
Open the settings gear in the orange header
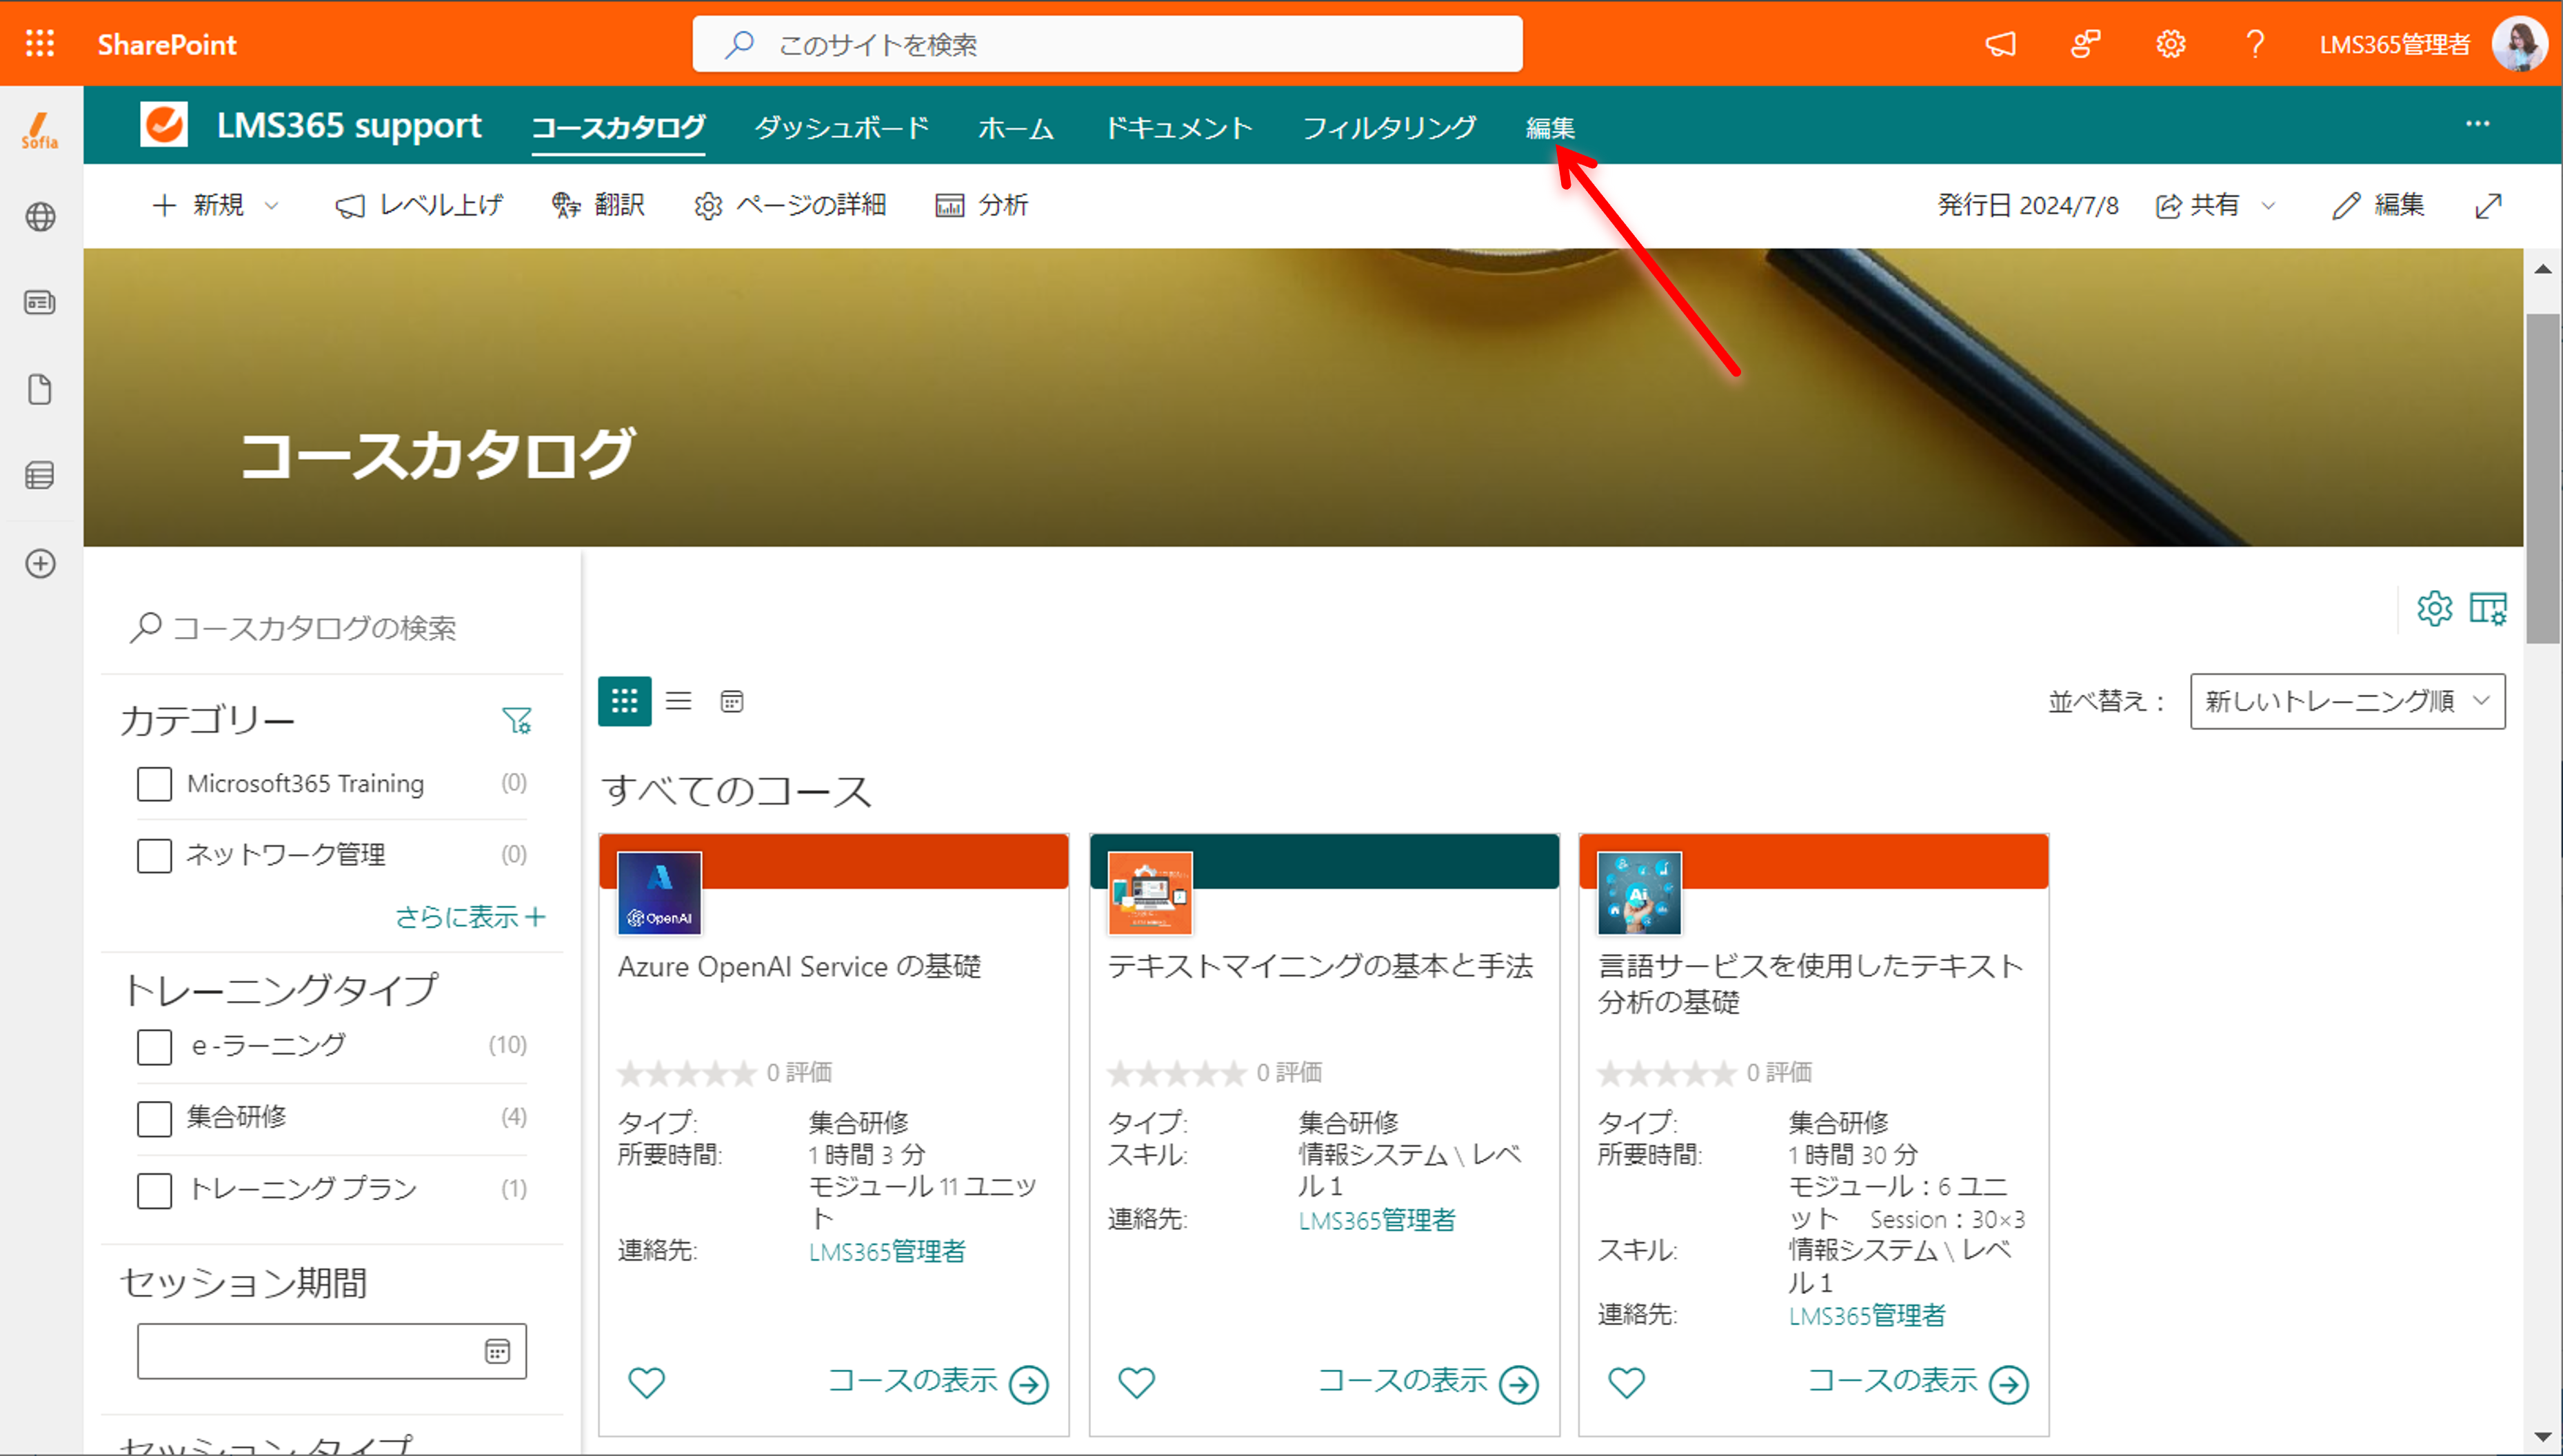tap(2170, 44)
